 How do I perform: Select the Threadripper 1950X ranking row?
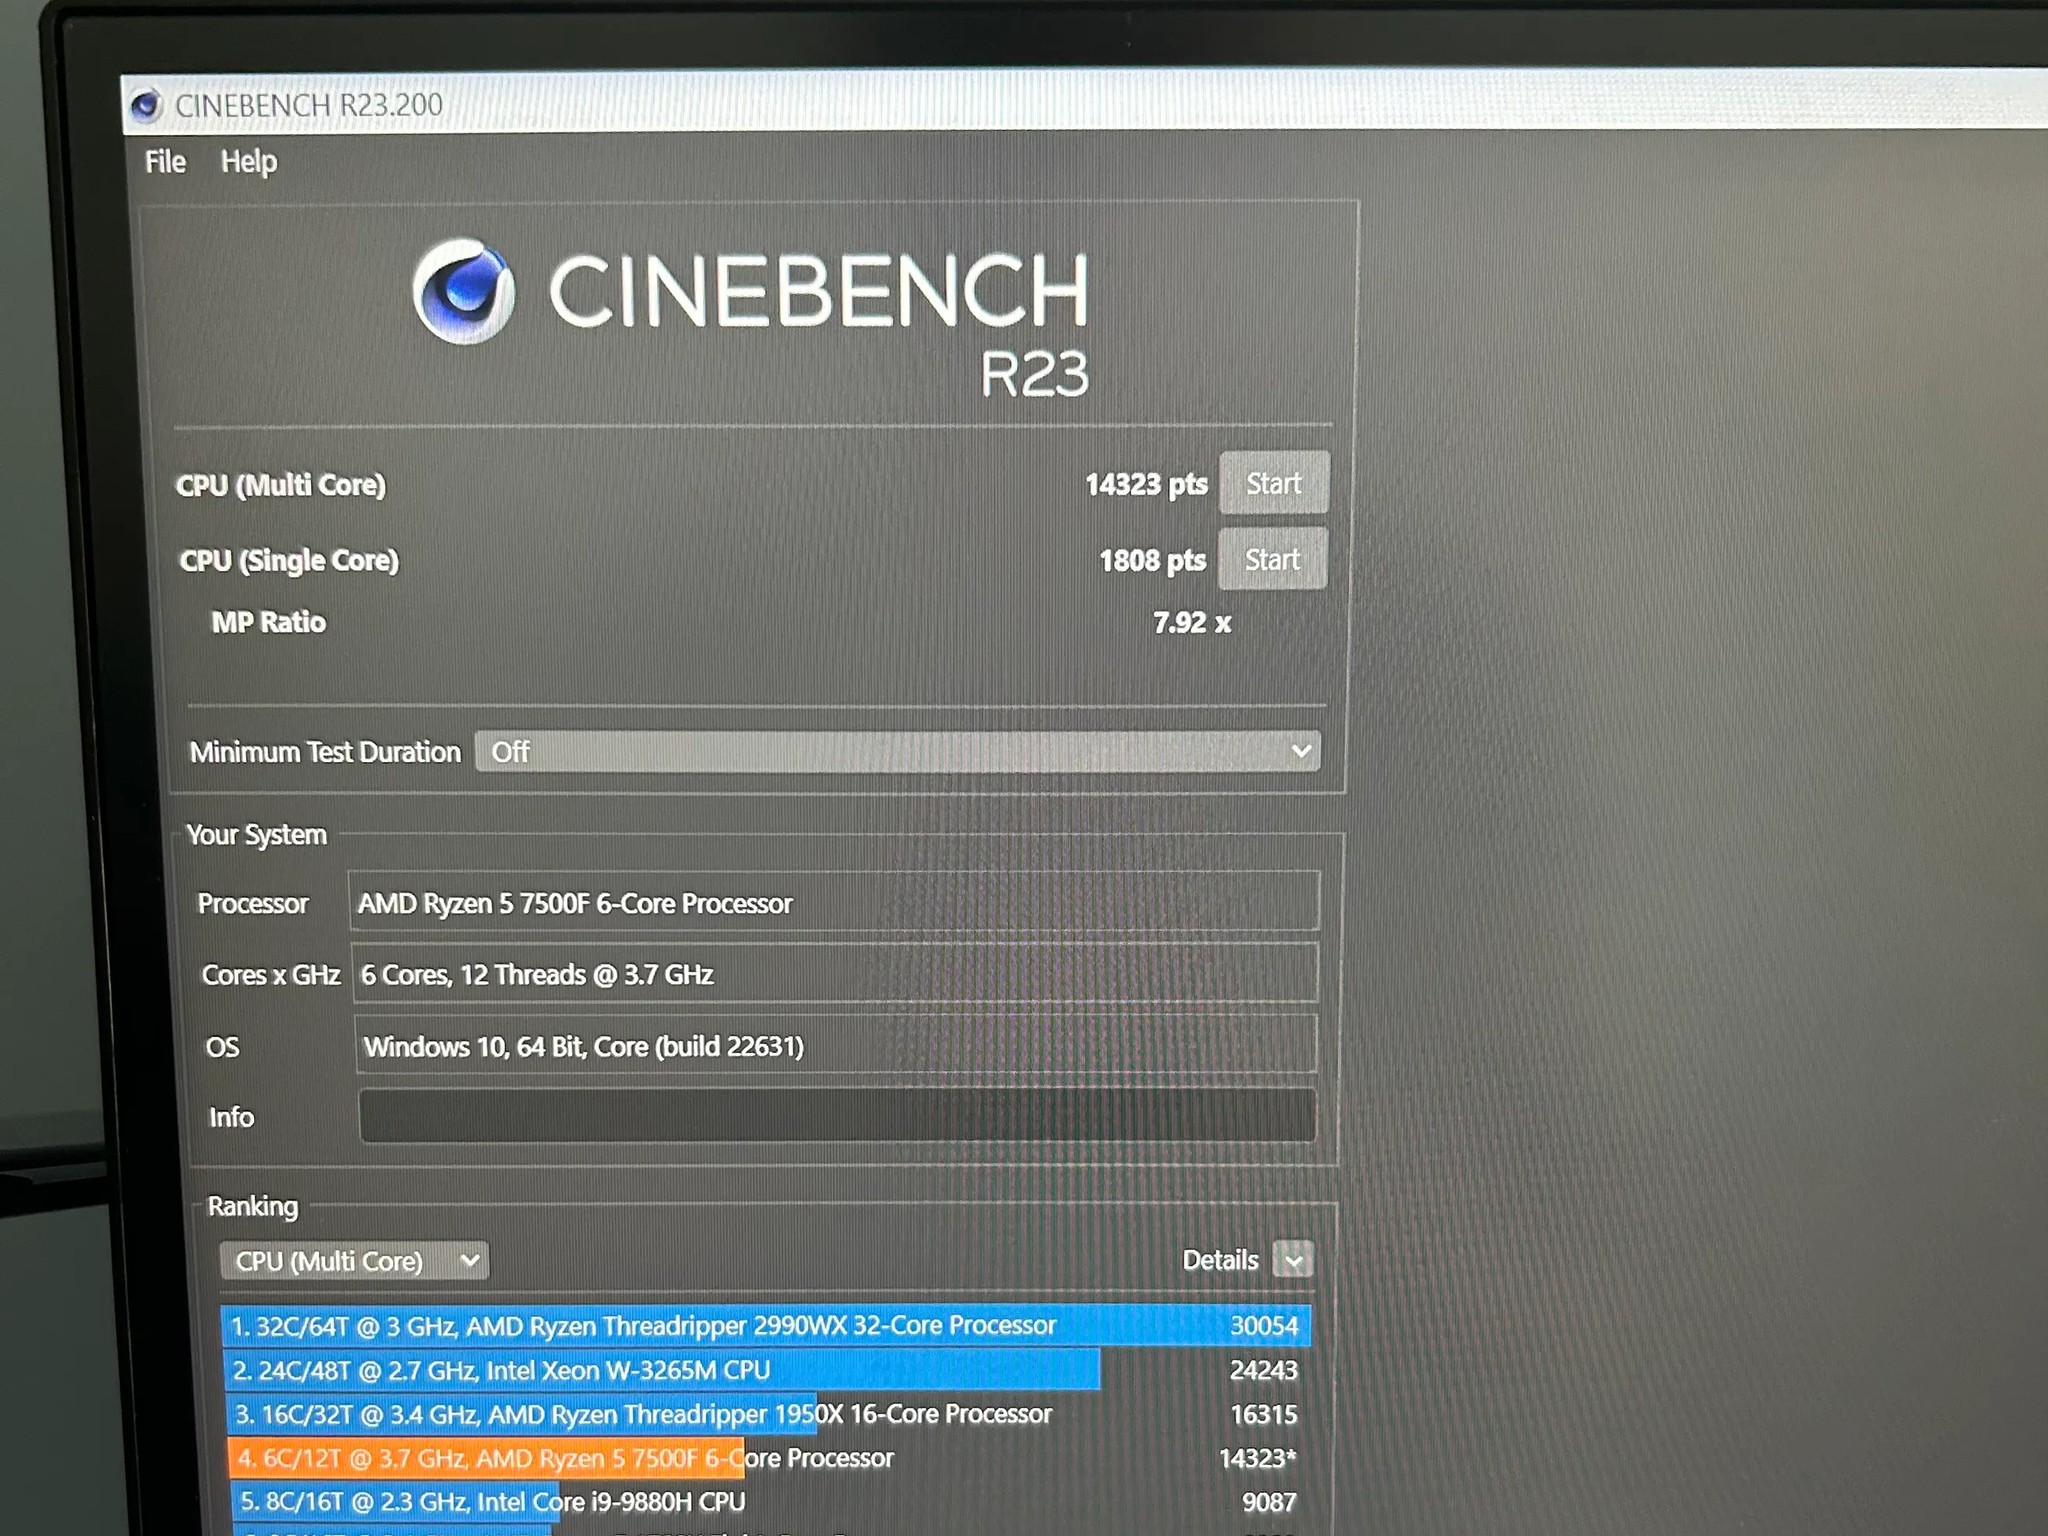tap(766, 1414)
